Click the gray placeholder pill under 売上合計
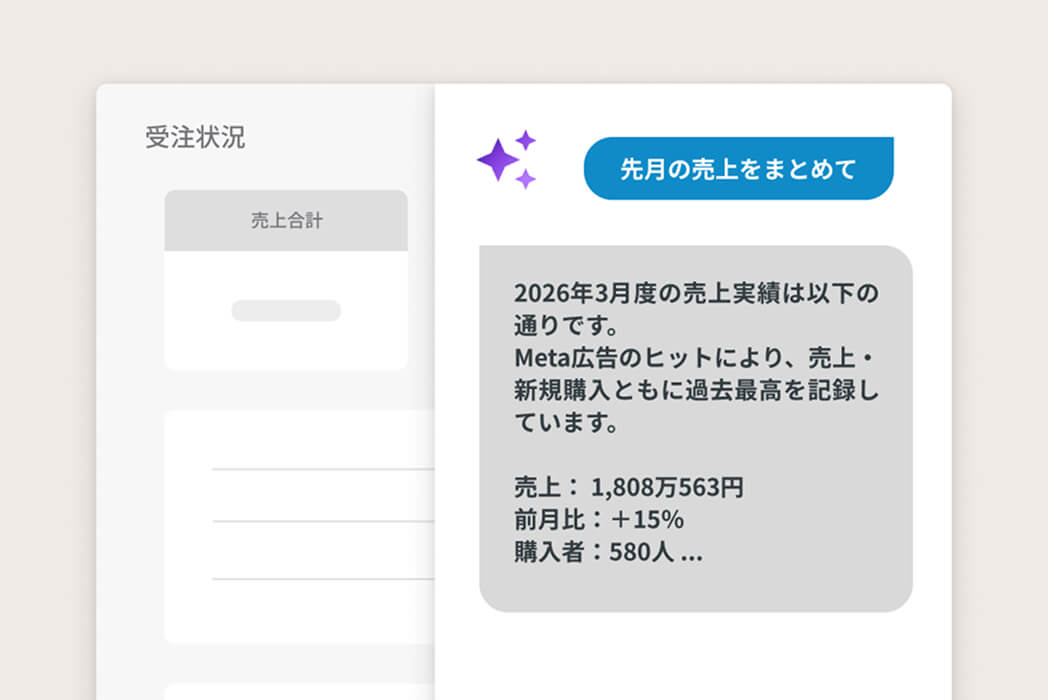 pyautogui.click(x=286, y=311)
